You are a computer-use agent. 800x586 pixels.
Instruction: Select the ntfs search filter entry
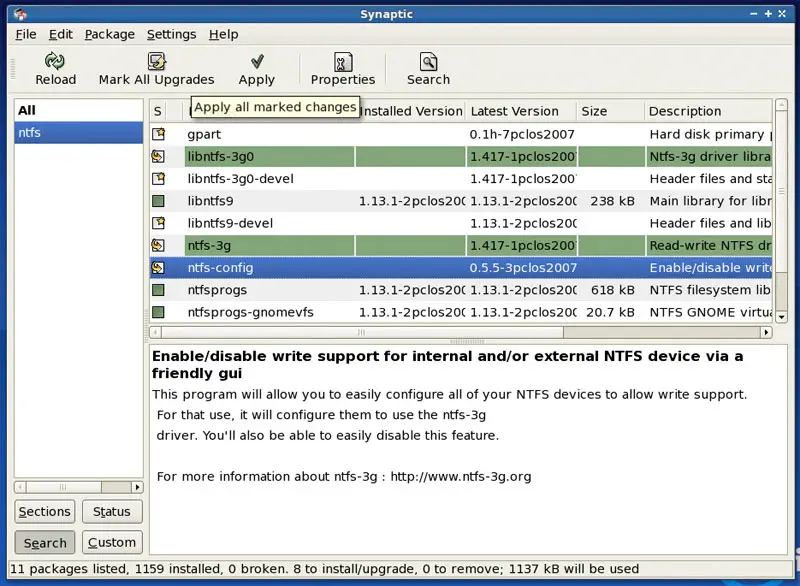click(79, 133)
